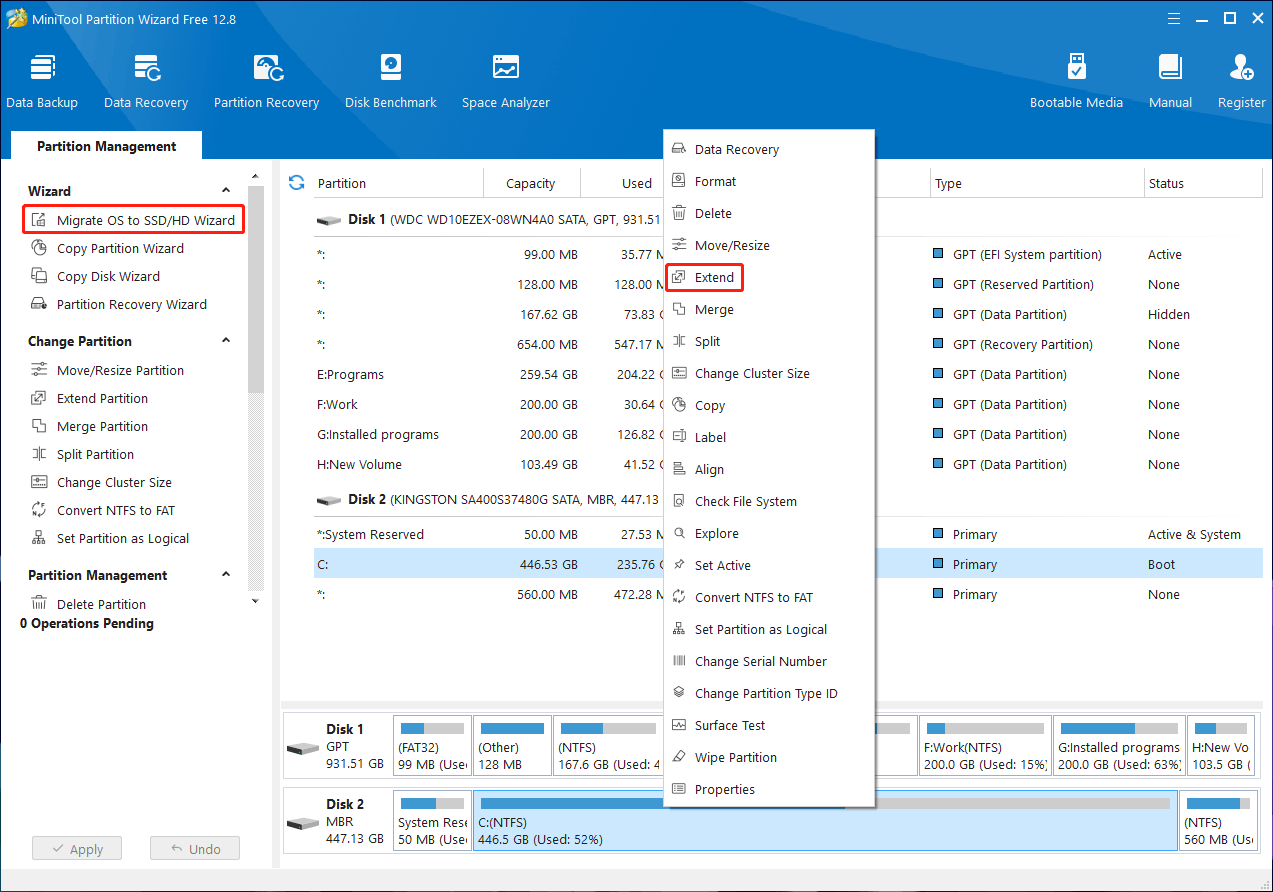Viewport: 1273px width, 892px height.
Task: Collapse the Wizard section
Action: pyautogui.click(x=226, y=191)
